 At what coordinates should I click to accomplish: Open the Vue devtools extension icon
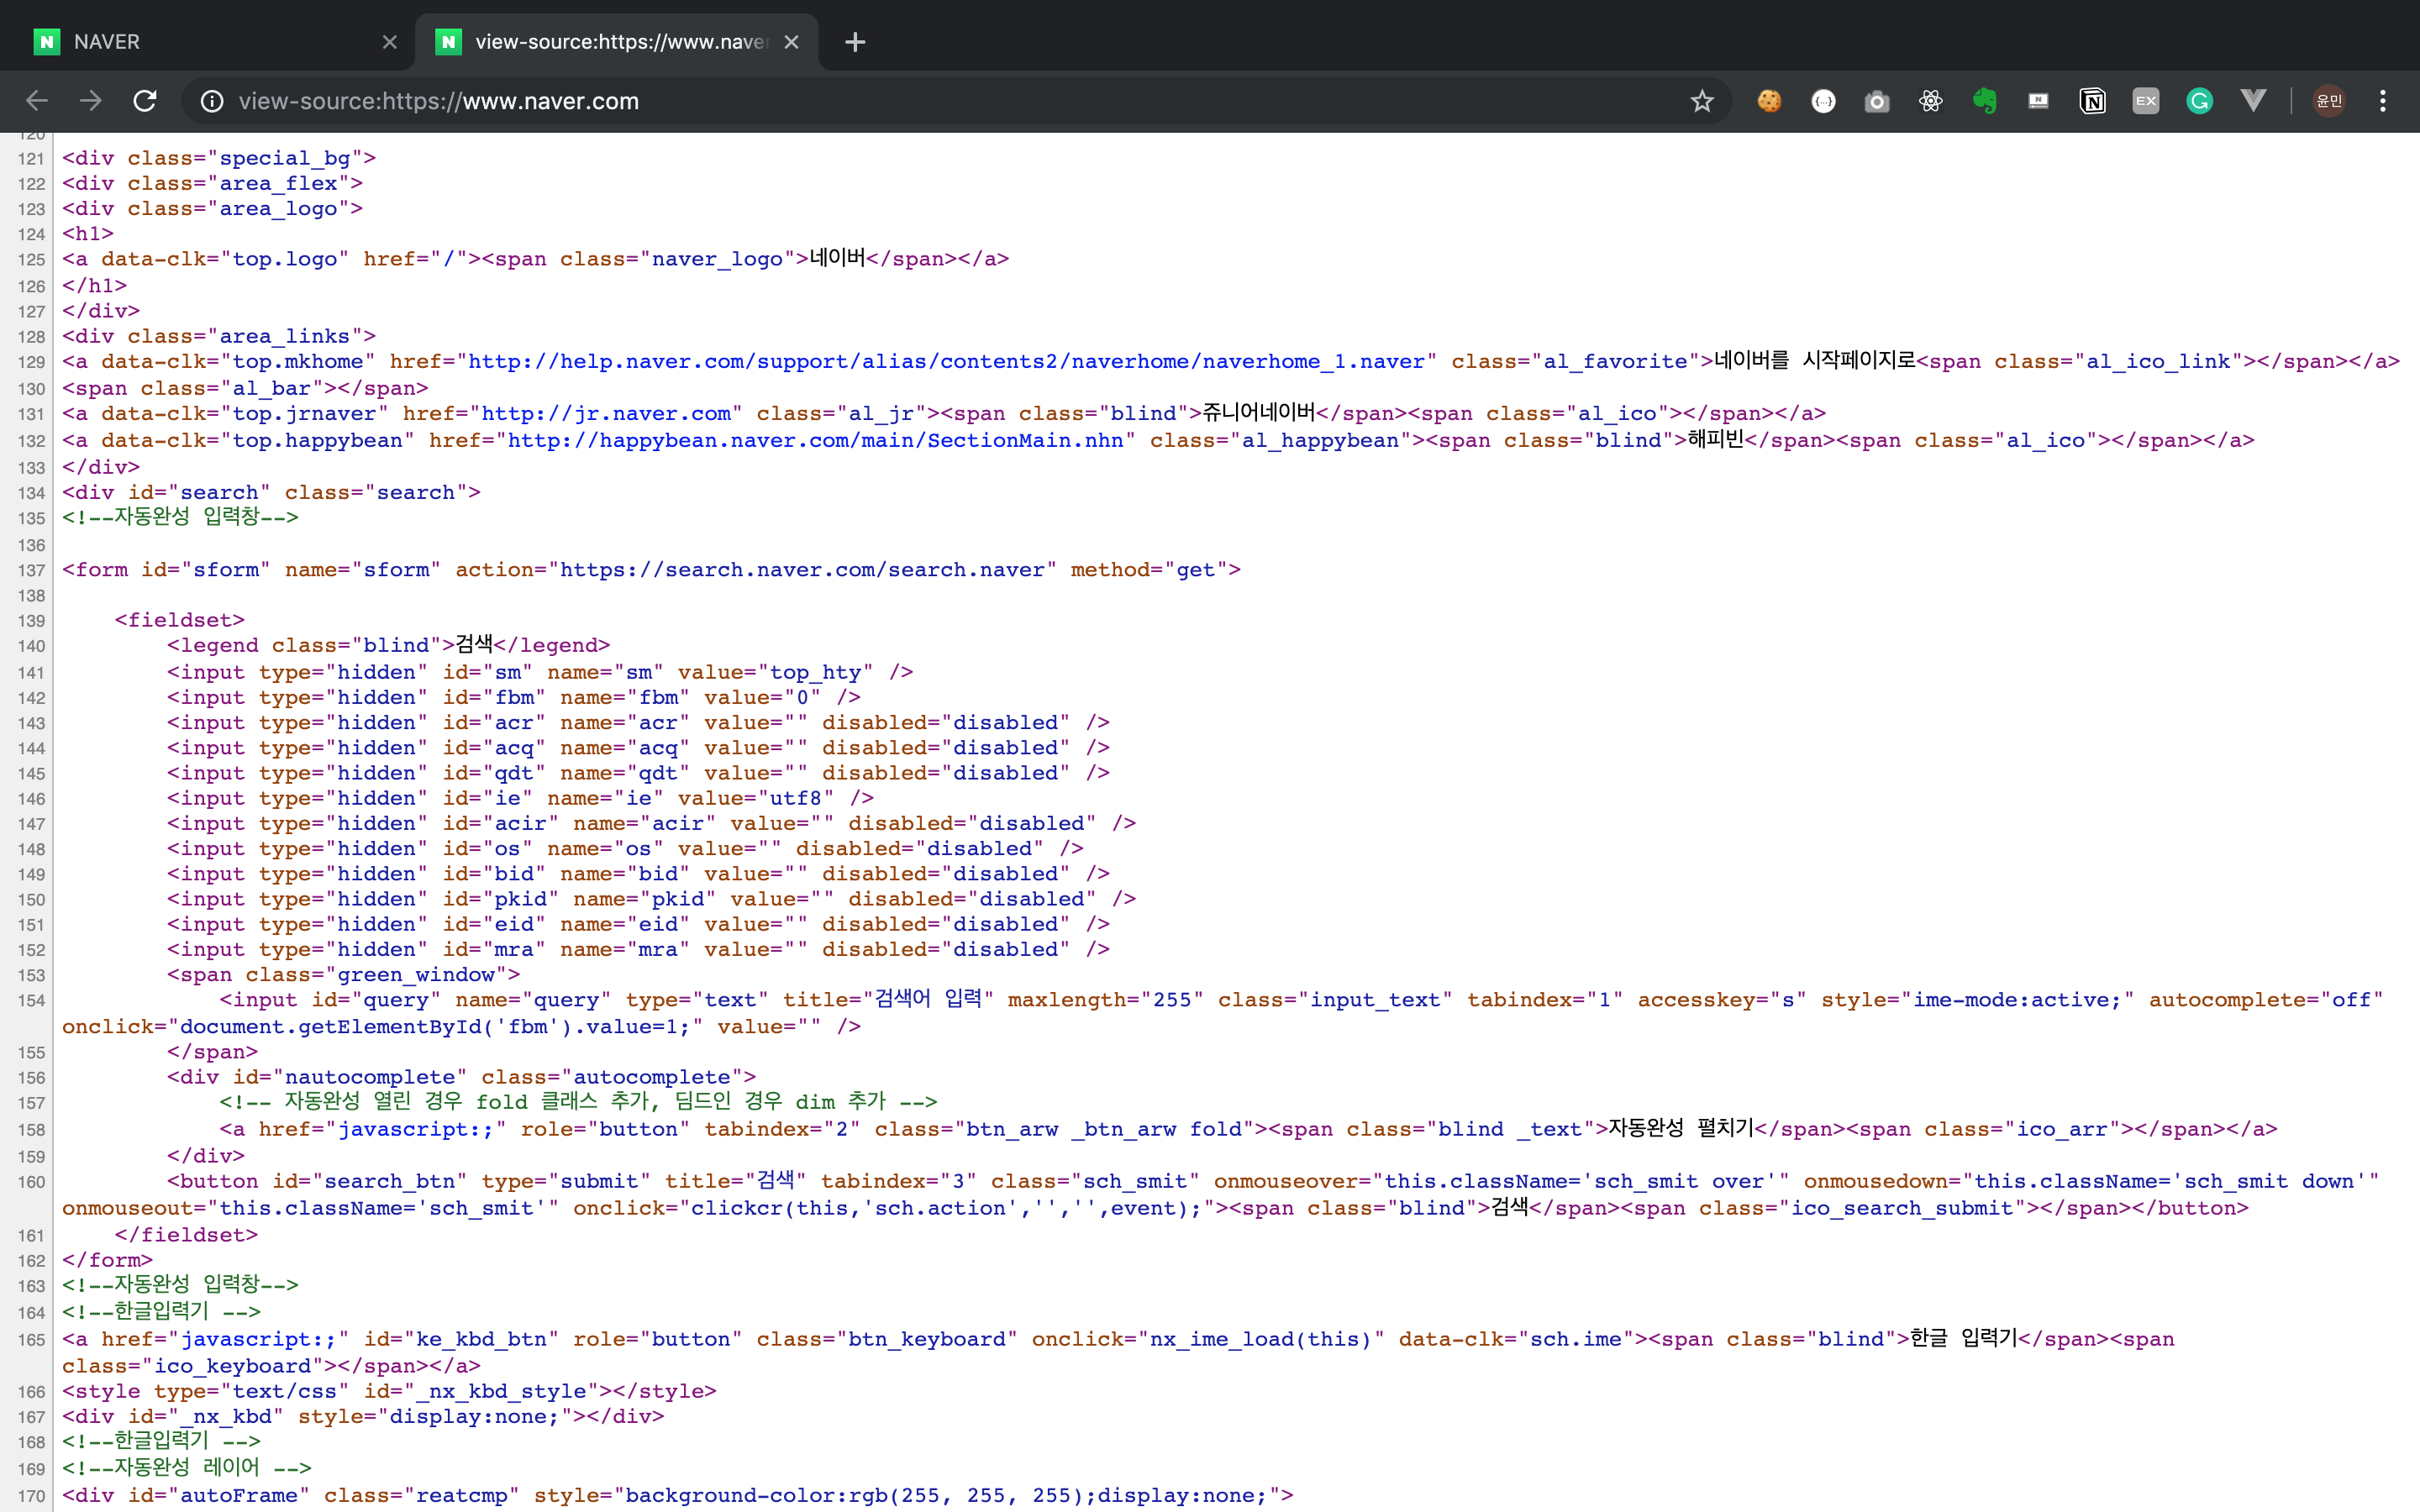(2253, 101)
